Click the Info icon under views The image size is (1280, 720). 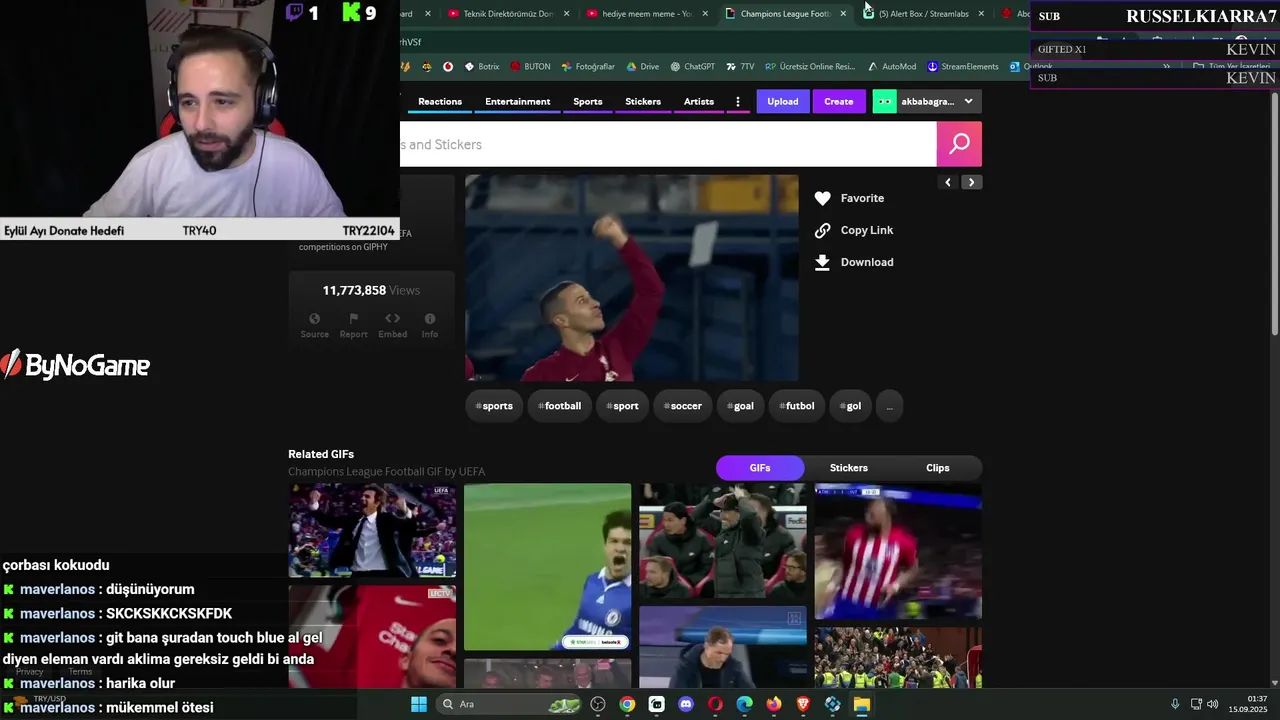point(430,318)
